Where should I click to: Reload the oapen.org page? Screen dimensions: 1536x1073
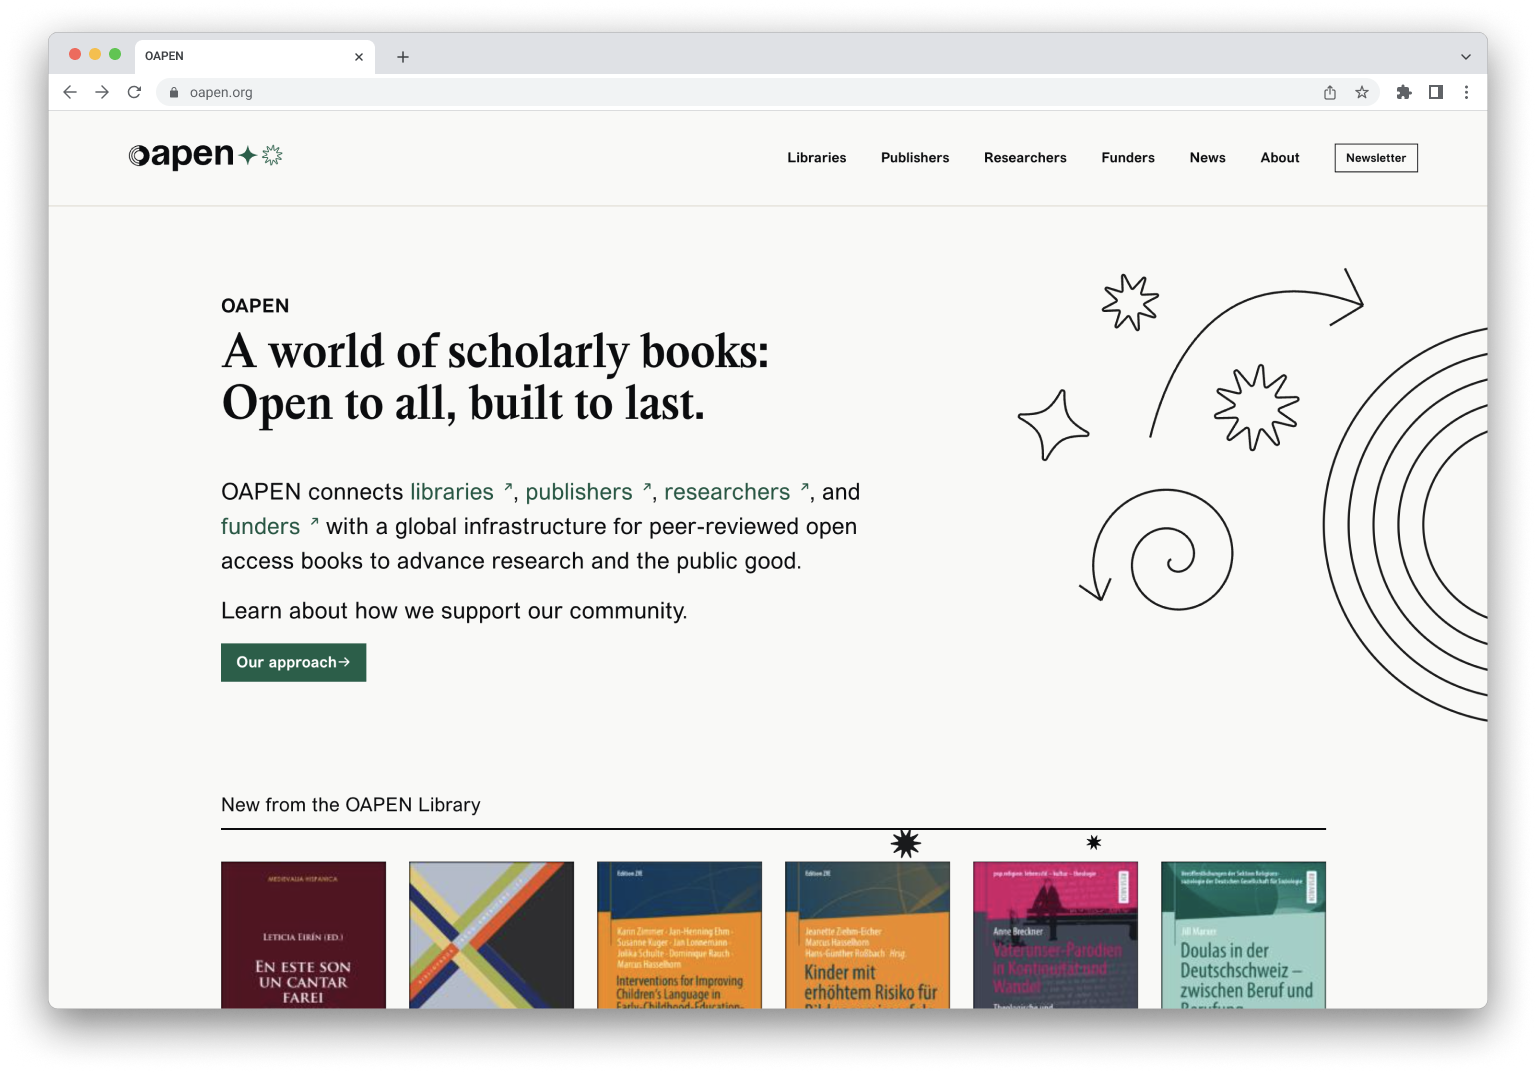(134, 92)
